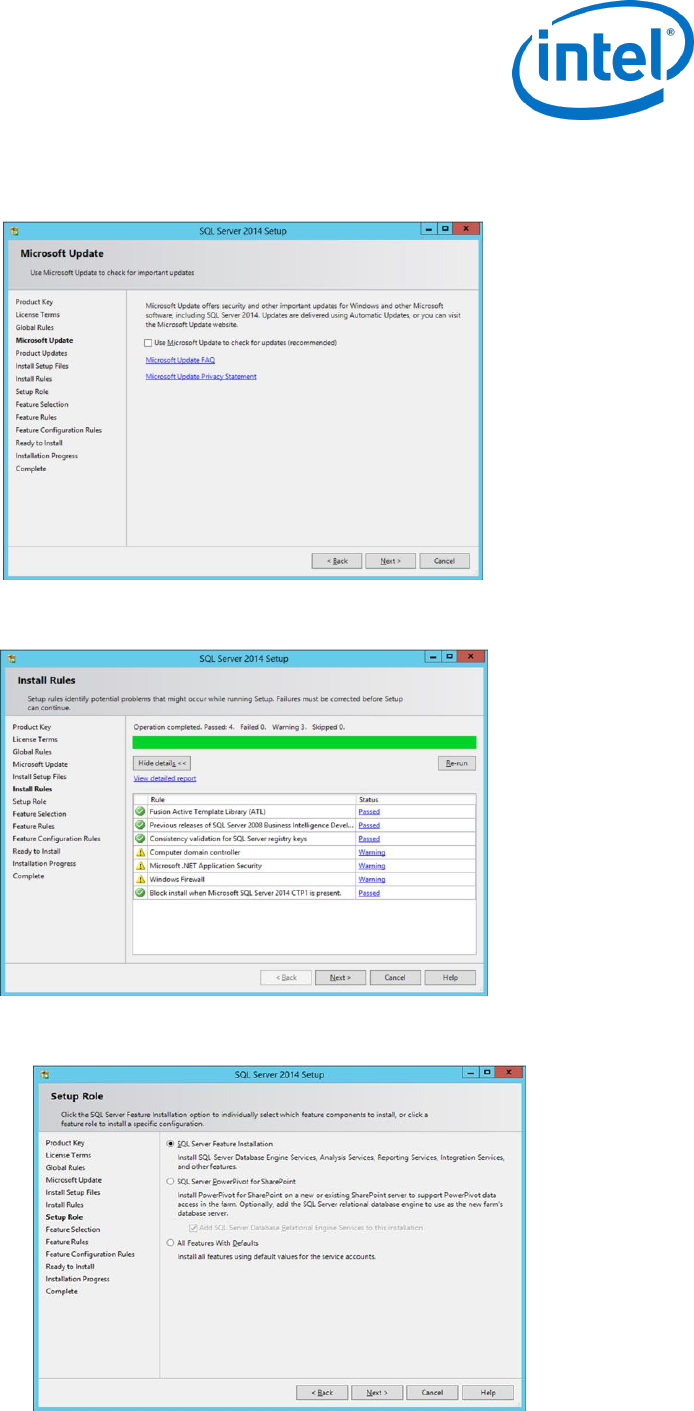The width and height of the screenshot is (694, 1411).
Task: Select Install Setup Files step in Install Rules window
Action: pyautogui.click(x=39, y=776)
